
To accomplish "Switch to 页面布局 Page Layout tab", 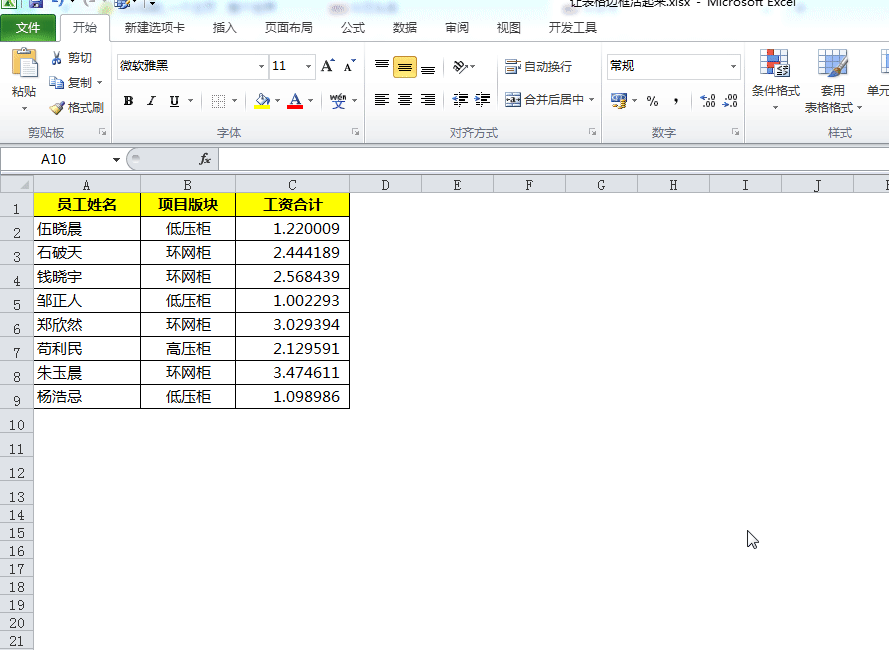I will point(289,28).
